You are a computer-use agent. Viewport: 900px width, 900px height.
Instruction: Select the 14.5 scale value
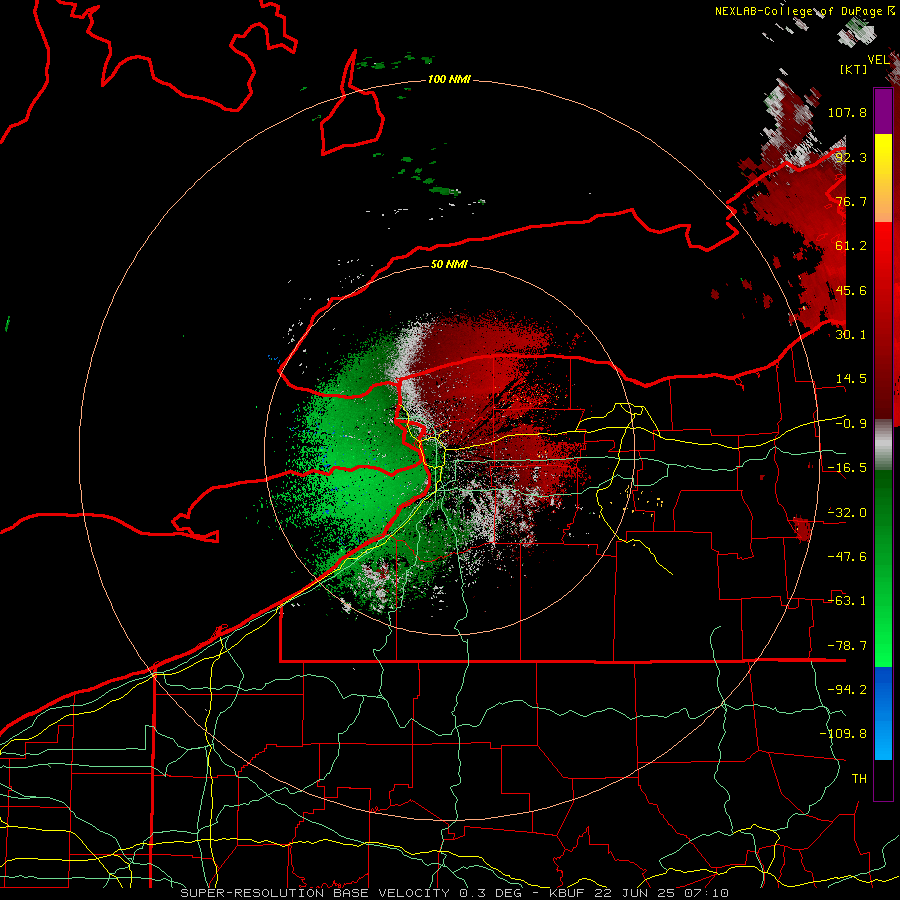(851, 379)
